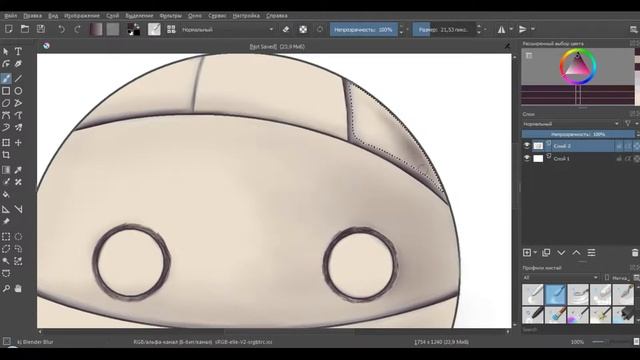Open the Файл menu
The image size is (640, 360).
(x=11, y=16)
